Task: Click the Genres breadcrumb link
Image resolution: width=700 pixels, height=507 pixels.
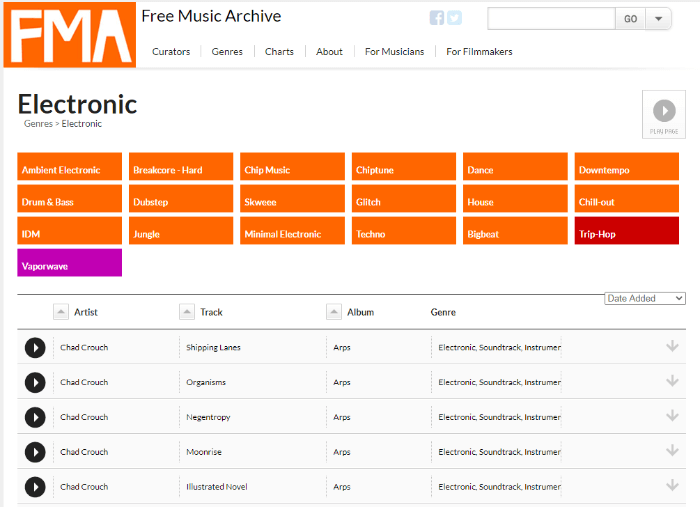Action: coord(38,124)
